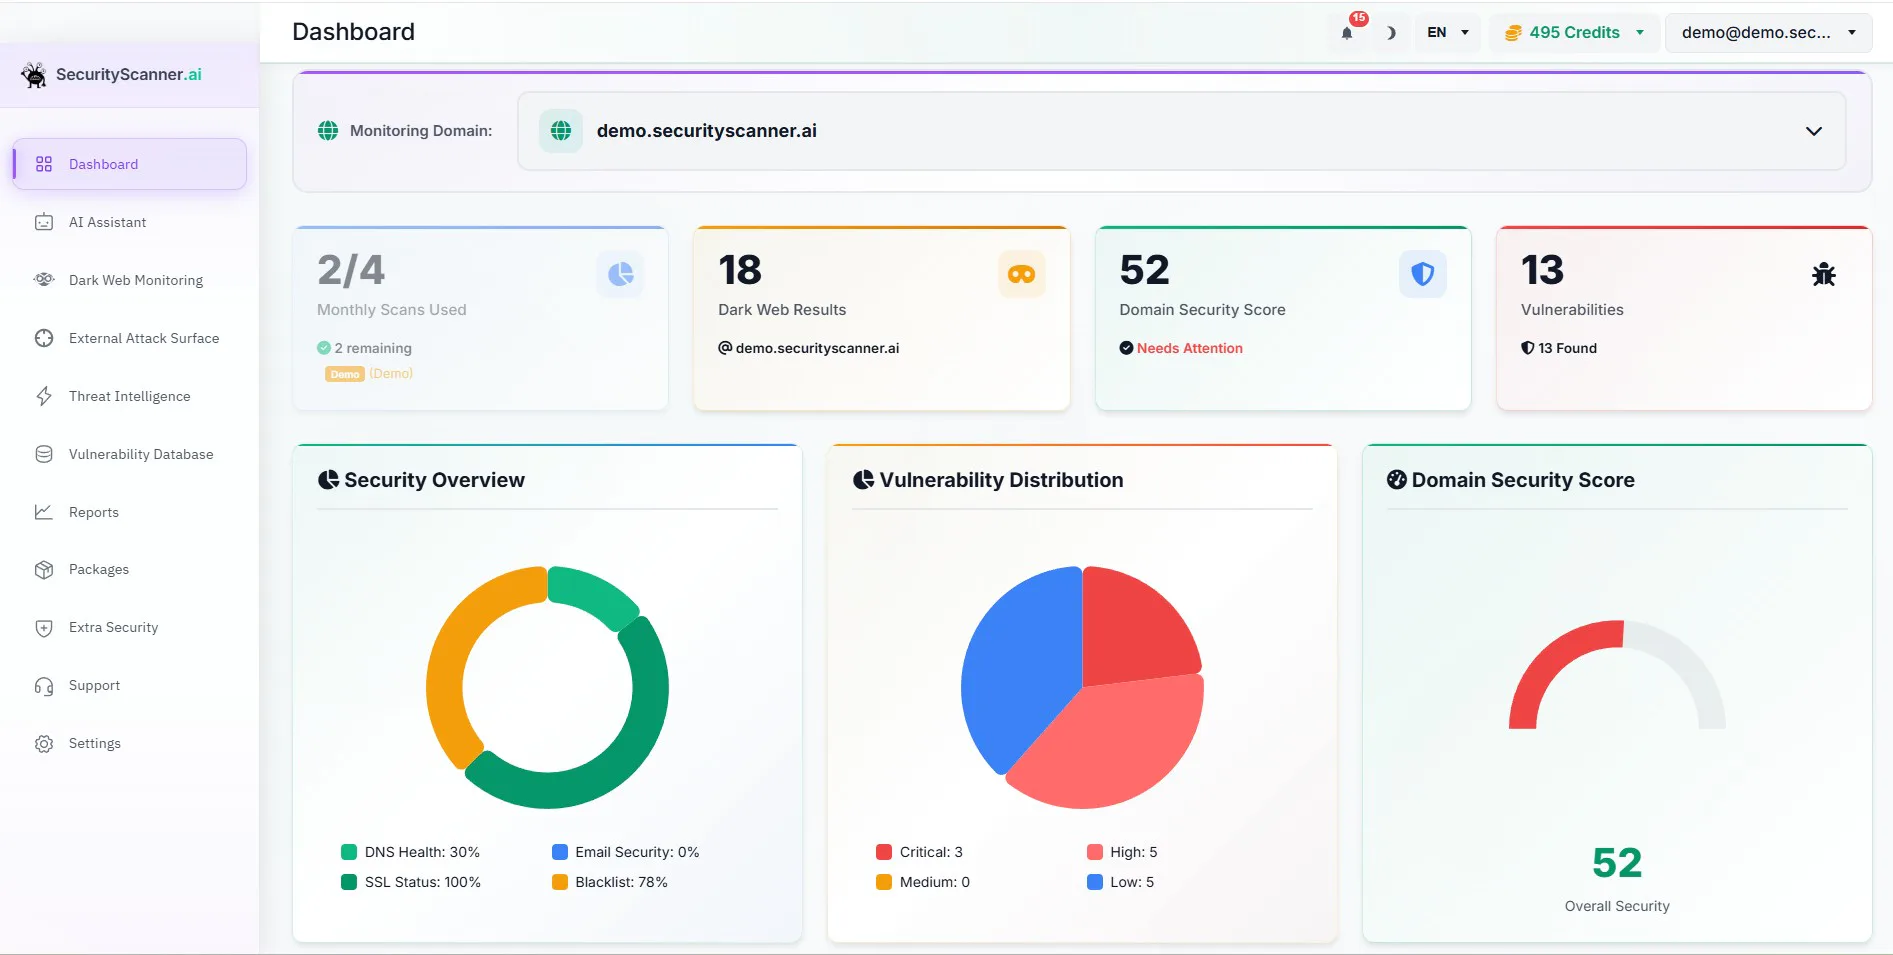The image size is (1893, 955).
Task: Open the EN language dropdown
Action: [x=1447, y=32]
